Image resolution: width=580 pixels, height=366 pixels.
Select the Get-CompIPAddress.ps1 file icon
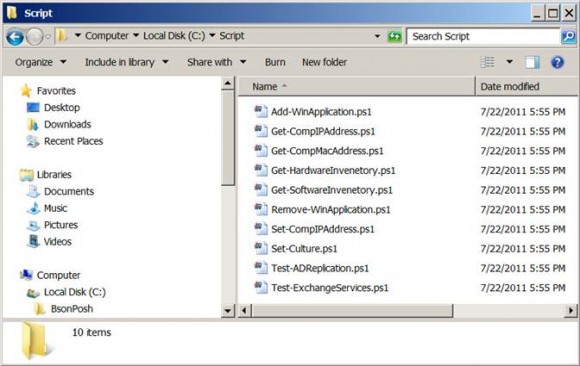(x=260, y=131)
